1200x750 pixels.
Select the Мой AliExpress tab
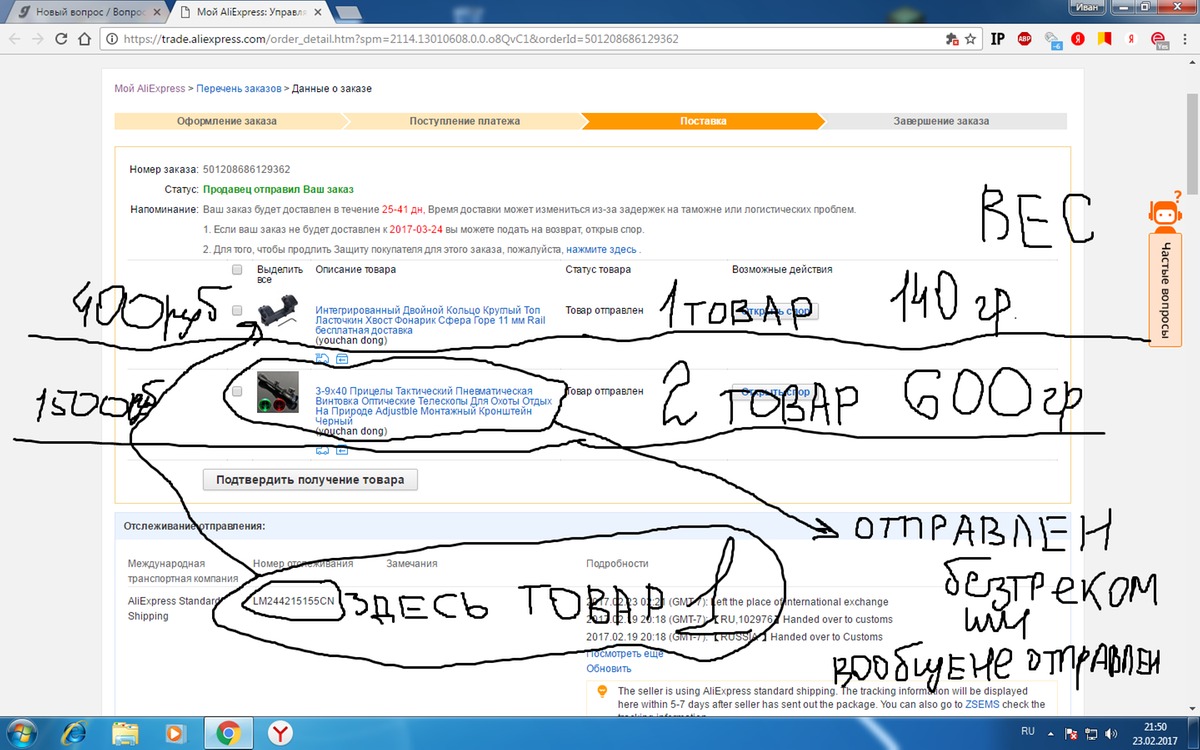250,13
